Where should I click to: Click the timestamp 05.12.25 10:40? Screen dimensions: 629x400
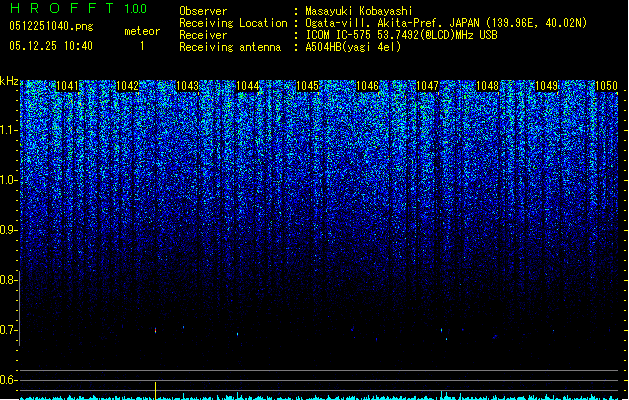51,46
